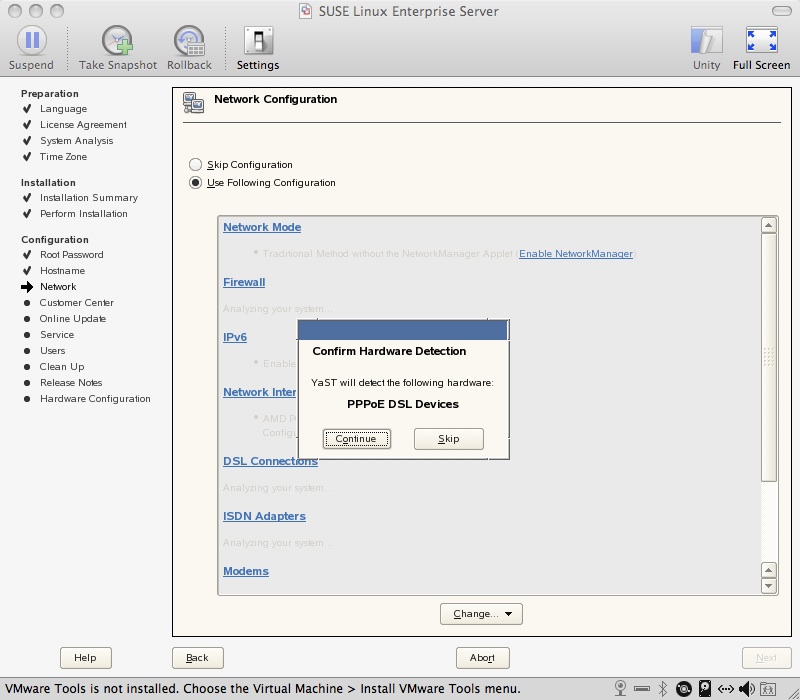800x700 pixels.
Task: Click the Network Configuration header icon
Action: (x=194, y=103)
